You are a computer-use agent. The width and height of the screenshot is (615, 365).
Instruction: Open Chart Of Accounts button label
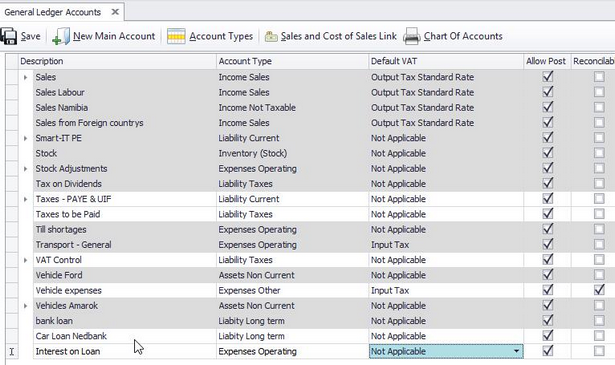(463, 36)
